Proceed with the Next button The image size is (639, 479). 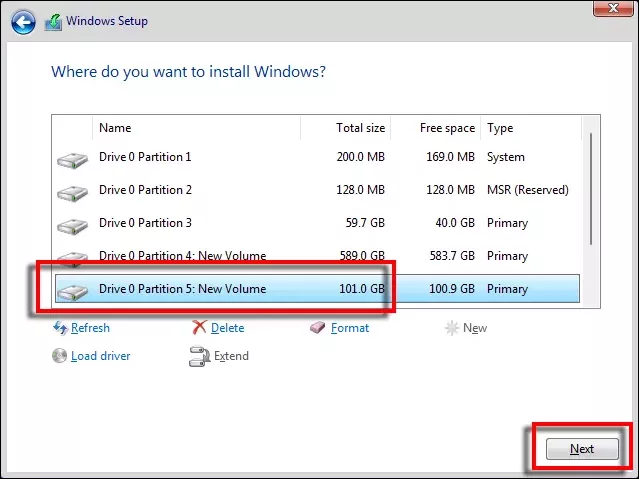point(582,449)
